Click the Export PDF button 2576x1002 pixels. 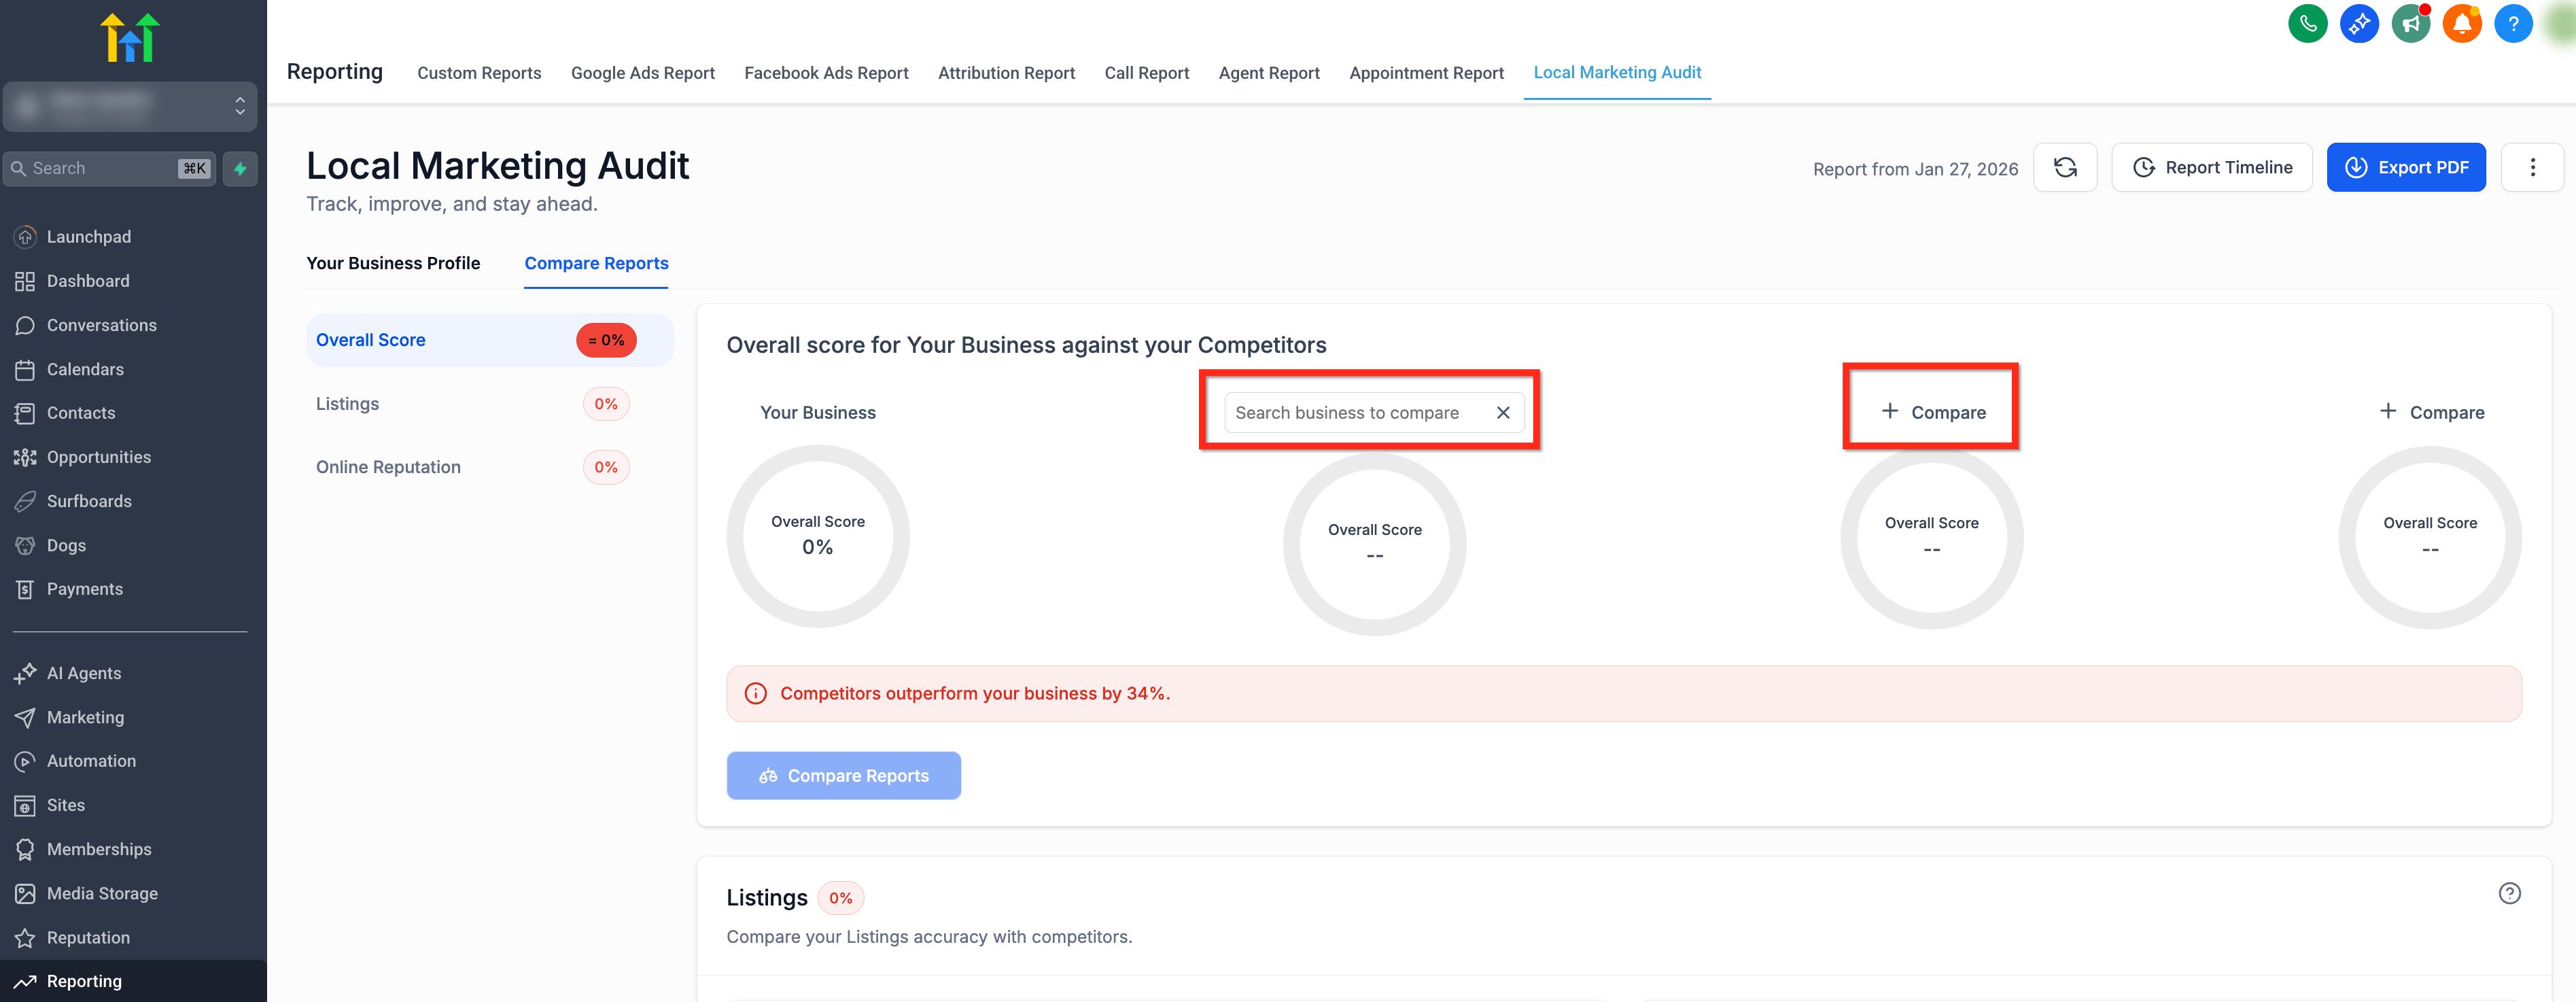coord(2405,168)
